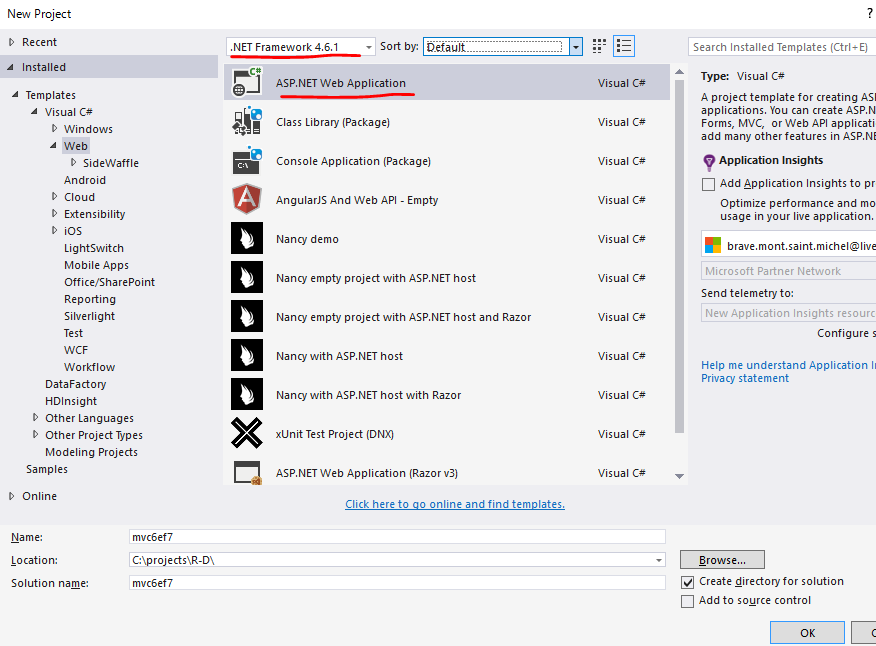
Task: Click the Application Insights lightbulb icon
Action: point(709,162)
